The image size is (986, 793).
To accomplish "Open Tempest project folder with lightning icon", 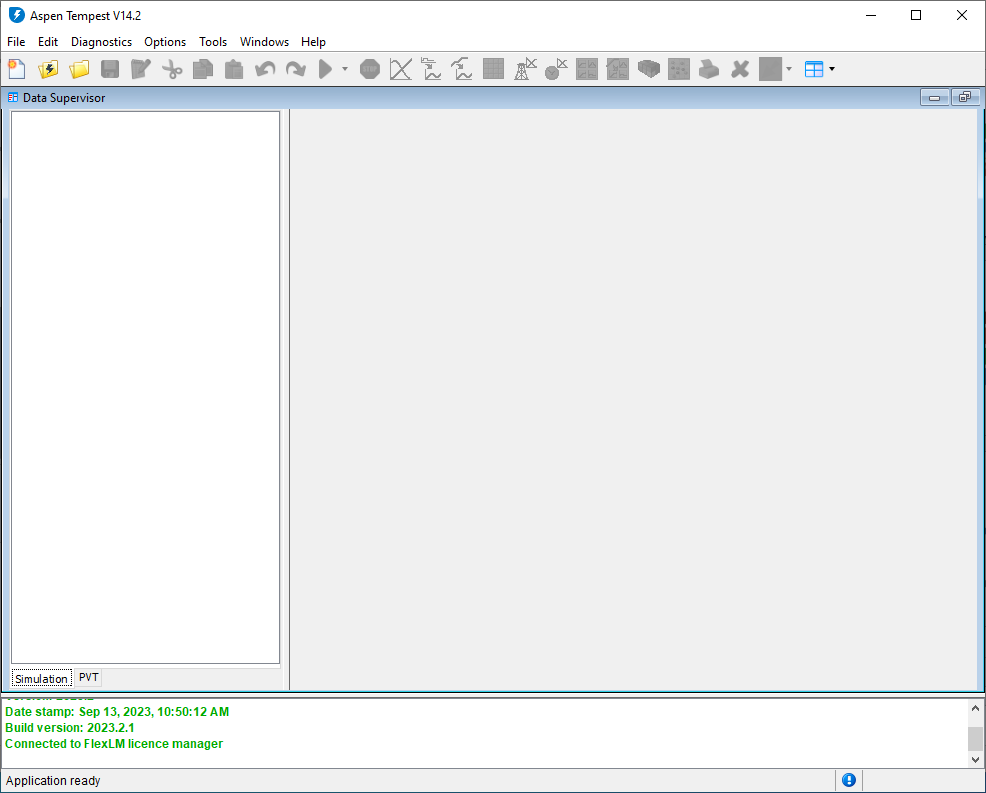I will pyautogui.click(x=48, y=69).
